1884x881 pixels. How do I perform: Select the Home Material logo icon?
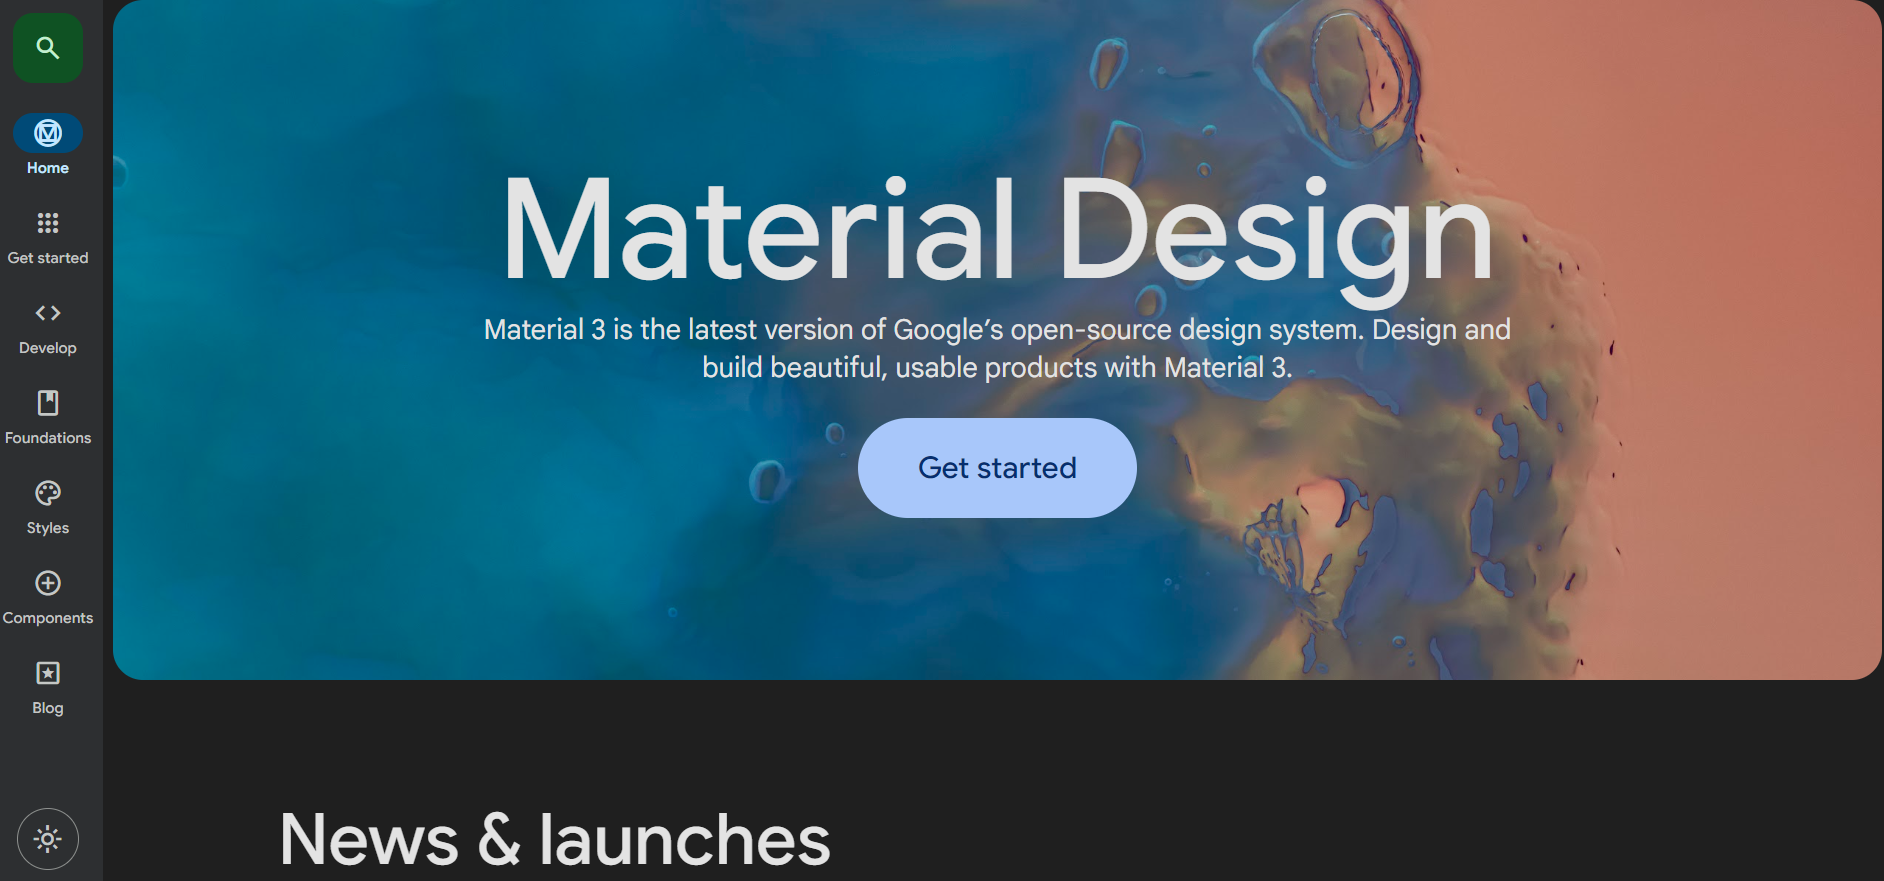point(48,133)
